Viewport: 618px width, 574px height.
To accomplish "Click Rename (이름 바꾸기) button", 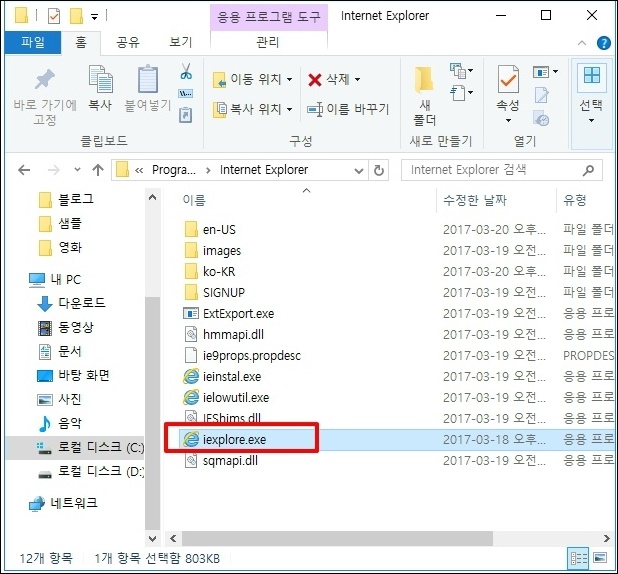I will [x=348, y=109].
